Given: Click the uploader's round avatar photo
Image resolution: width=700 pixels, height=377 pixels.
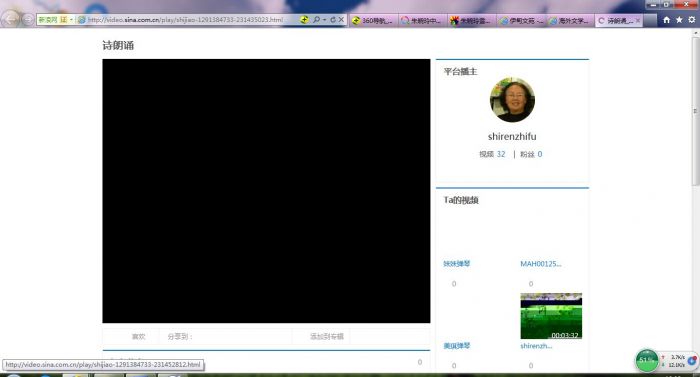Looking at the screenshot, I should pyautogui.click(x=512, y=100).
